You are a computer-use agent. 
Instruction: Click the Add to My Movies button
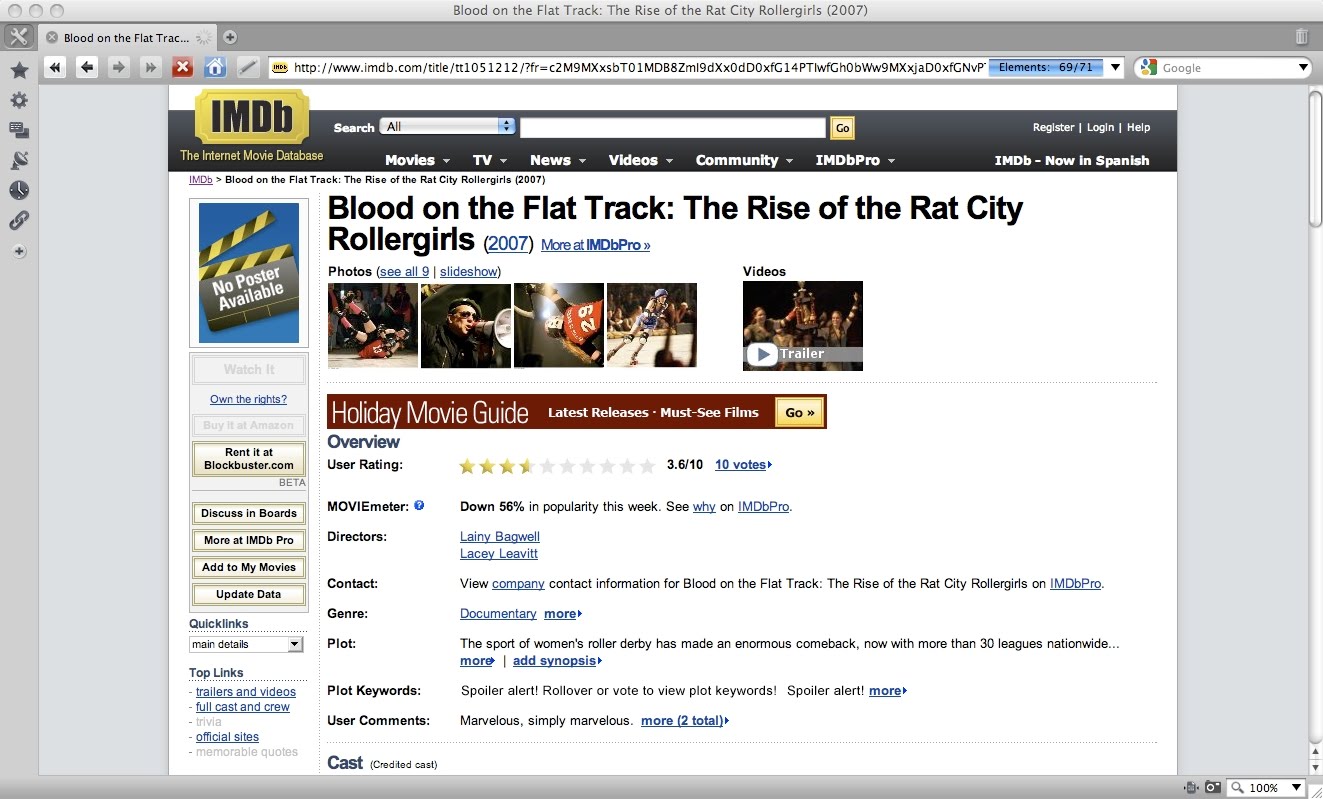[x=249, y=567]
